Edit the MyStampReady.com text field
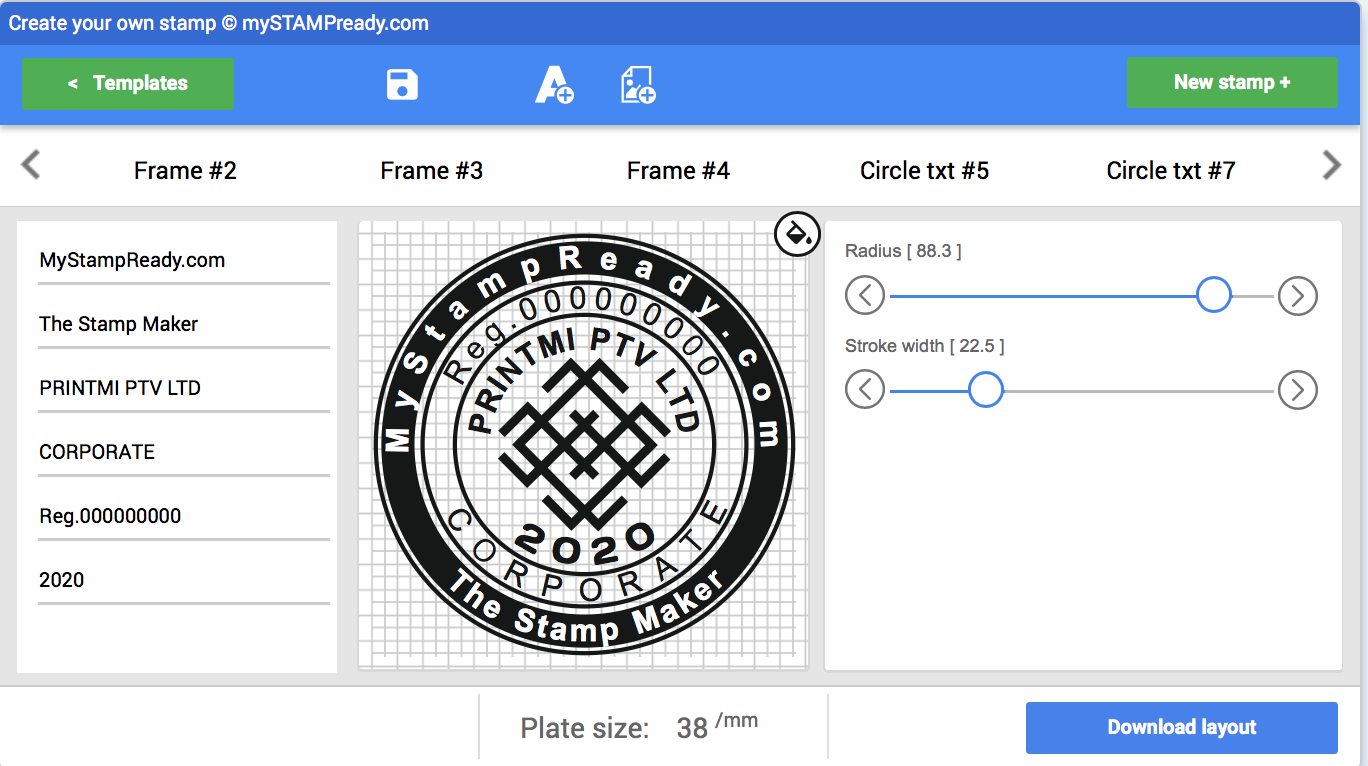Viewport: 1368px width, 766px height. (184, 261)
